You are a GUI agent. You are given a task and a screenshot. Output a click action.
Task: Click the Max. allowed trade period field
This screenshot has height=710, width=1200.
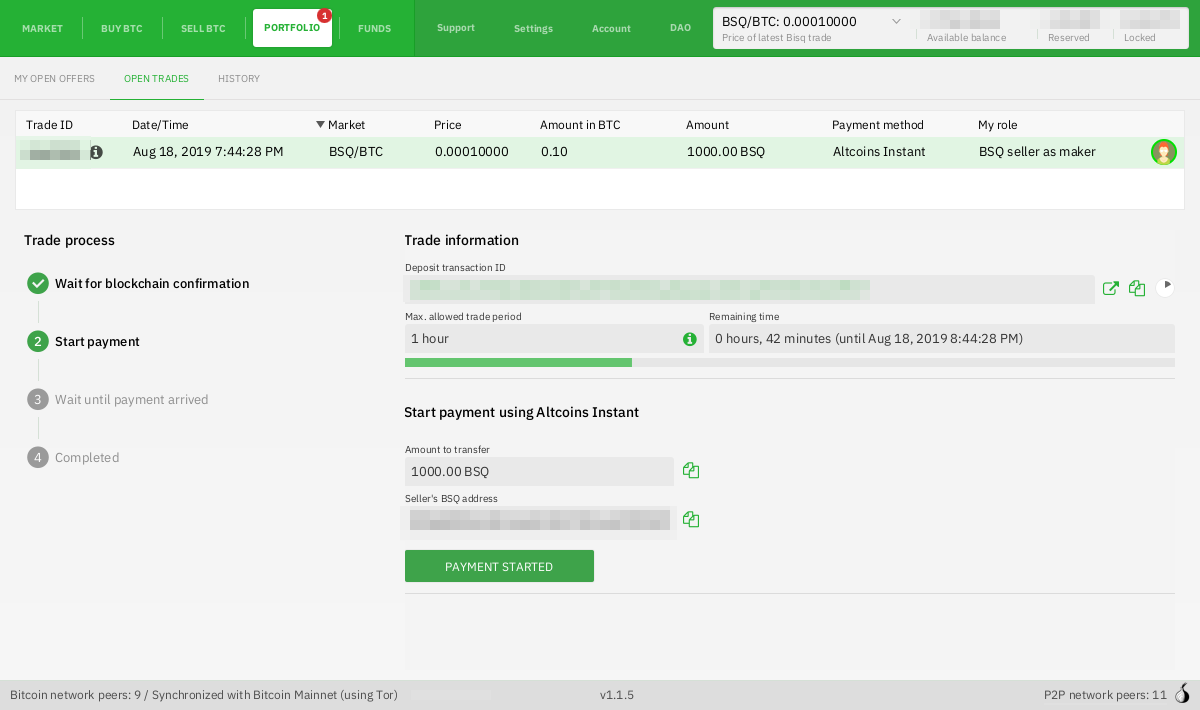pos(554,338)
